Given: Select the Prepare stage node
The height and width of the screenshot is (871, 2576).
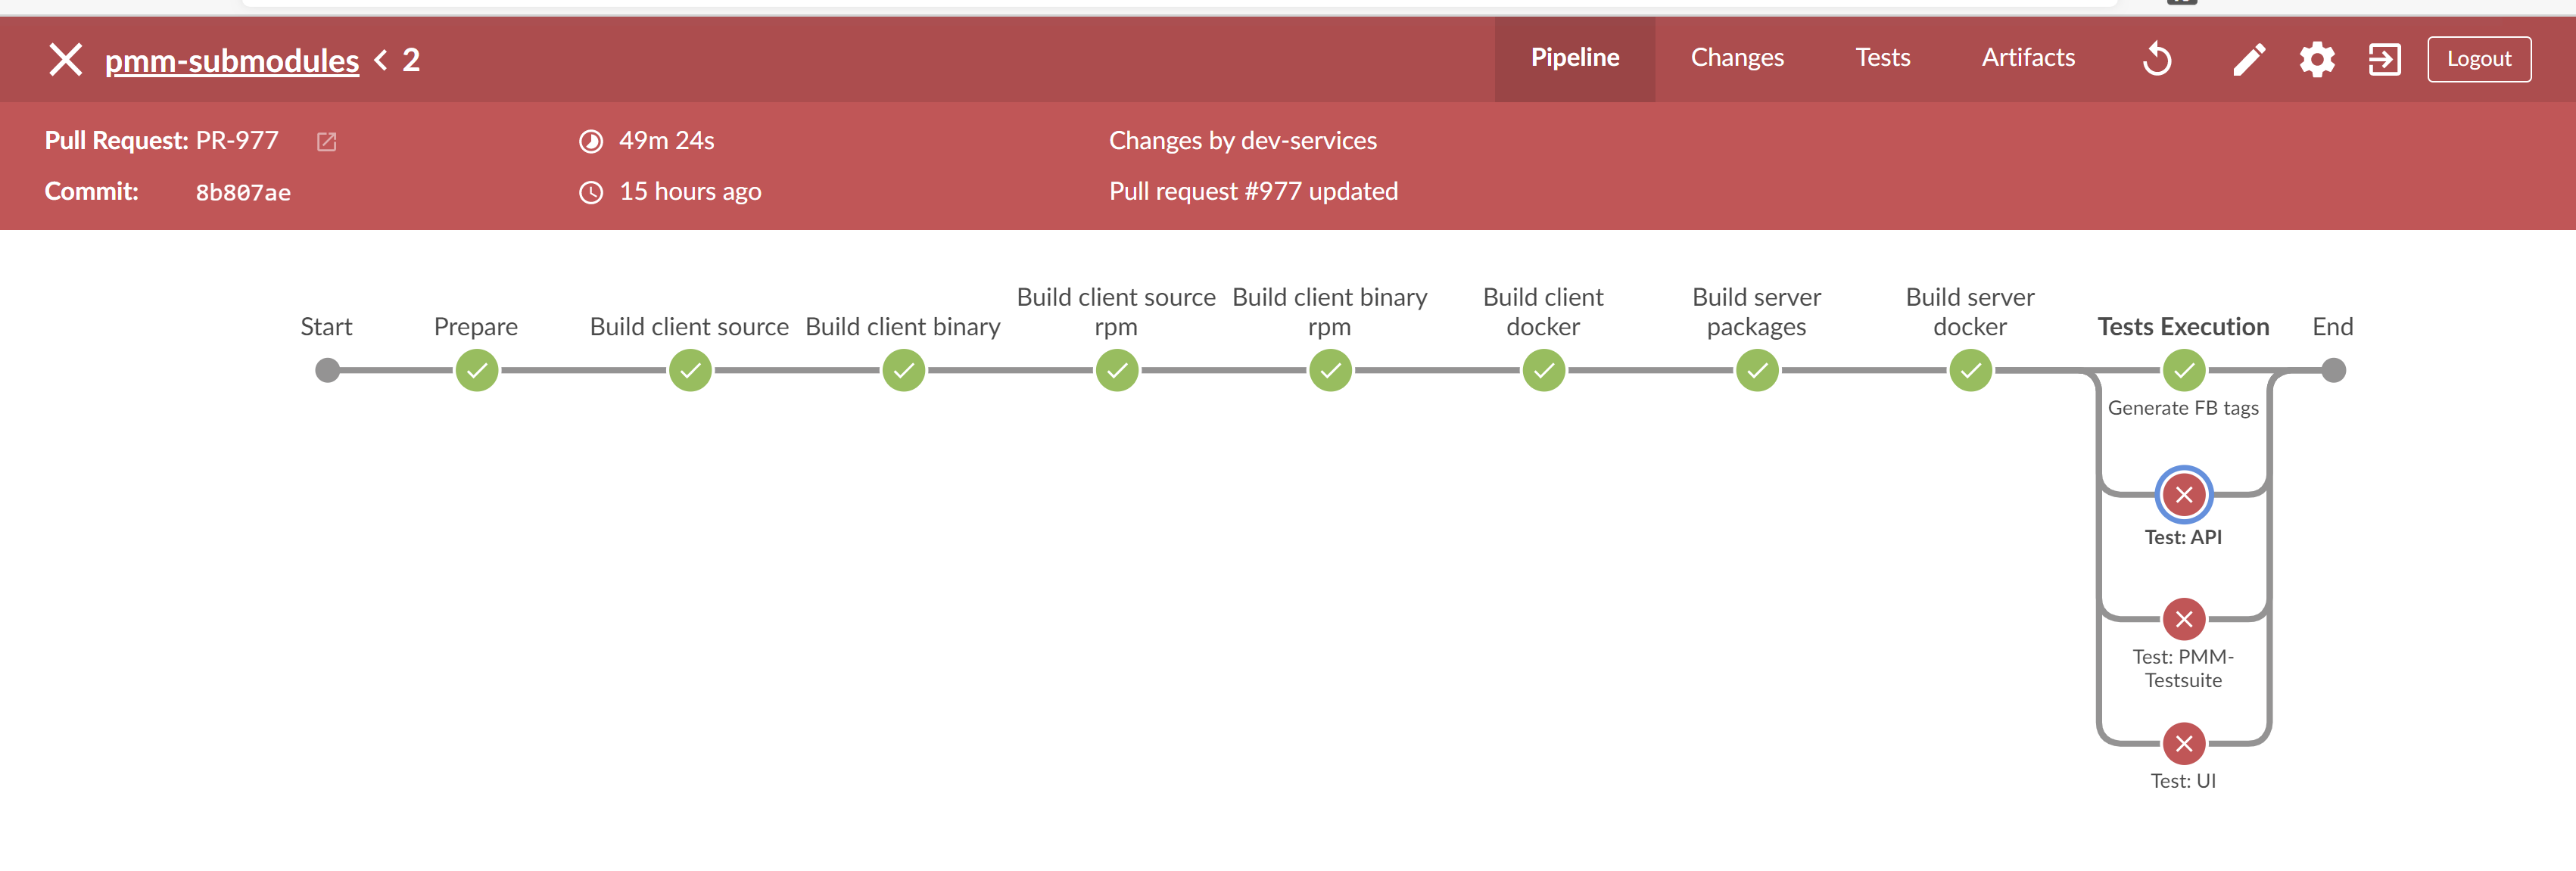Looking at the screenshot, I should pyautogui.click(x=477, y=370).
